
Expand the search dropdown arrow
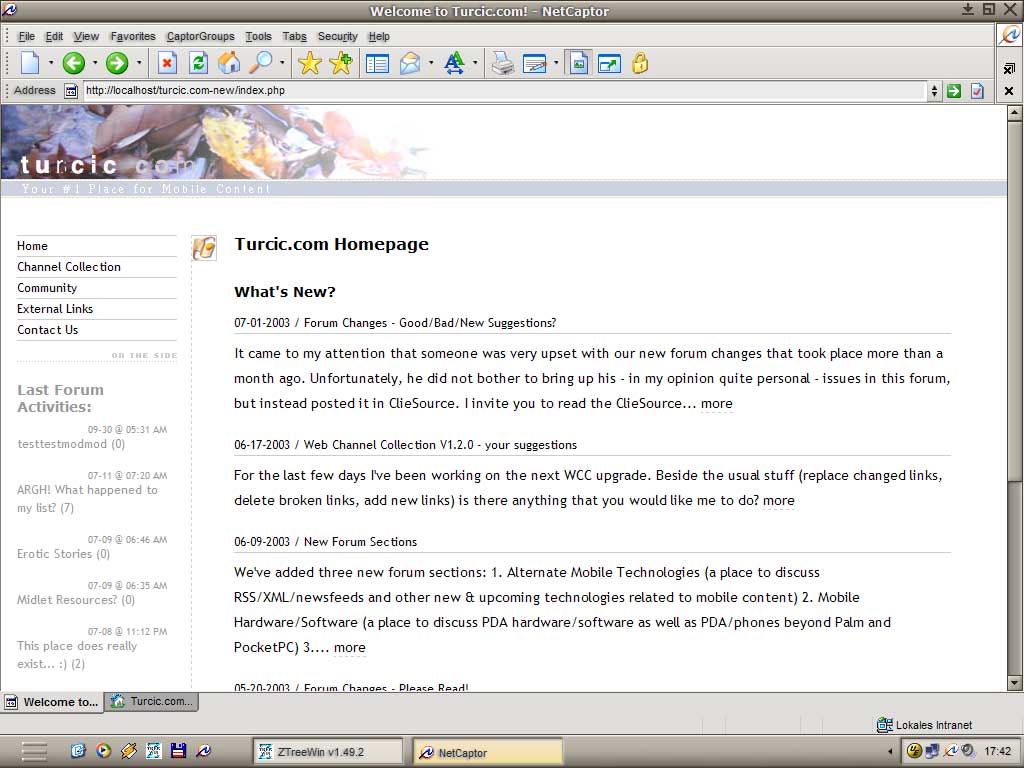[x=282, y=63]
